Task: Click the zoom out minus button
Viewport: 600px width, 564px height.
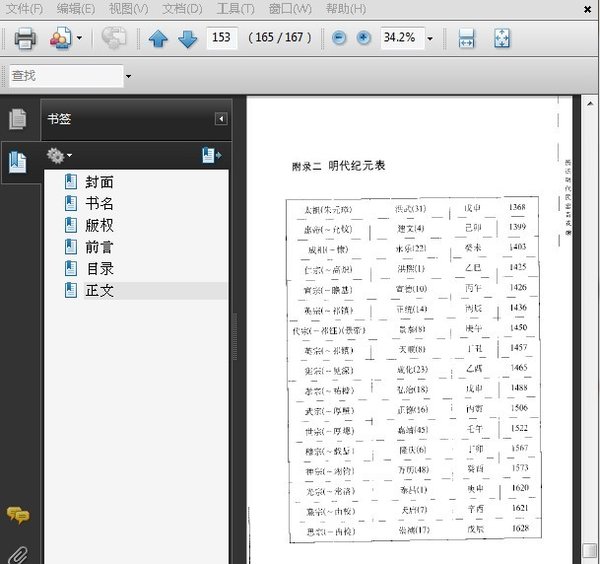Action: click(x=340, y=38)
